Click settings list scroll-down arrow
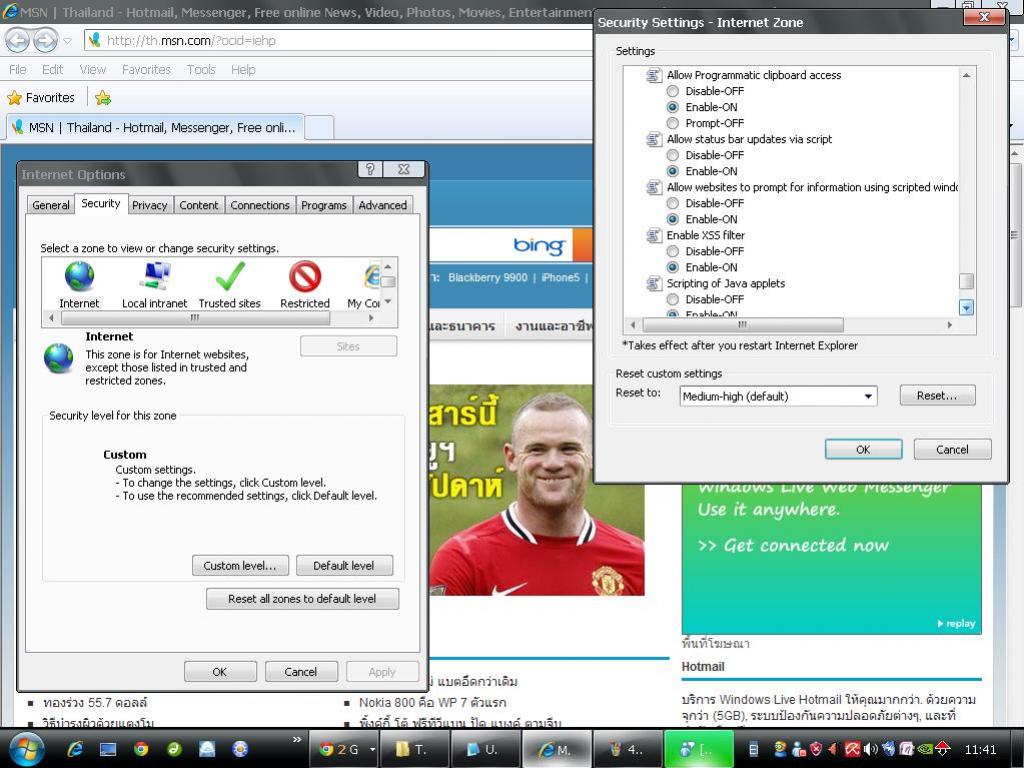 pos(966,308)
